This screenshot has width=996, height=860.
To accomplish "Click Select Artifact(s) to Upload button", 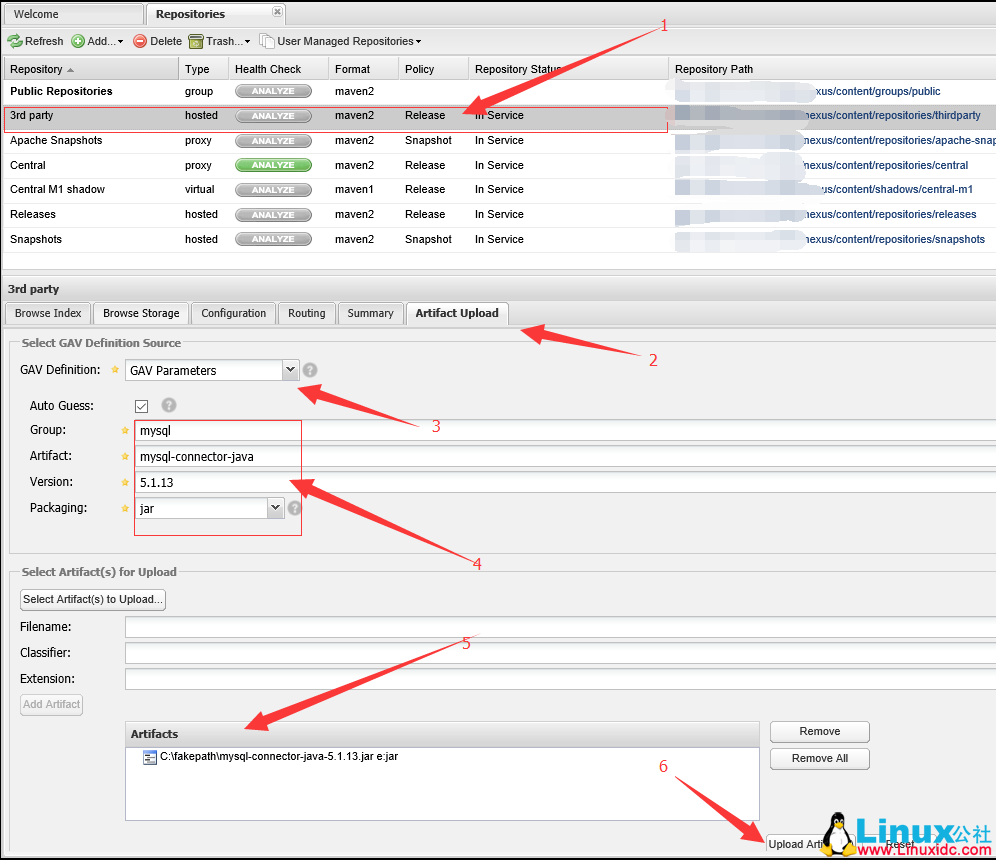I will [93, 599].
